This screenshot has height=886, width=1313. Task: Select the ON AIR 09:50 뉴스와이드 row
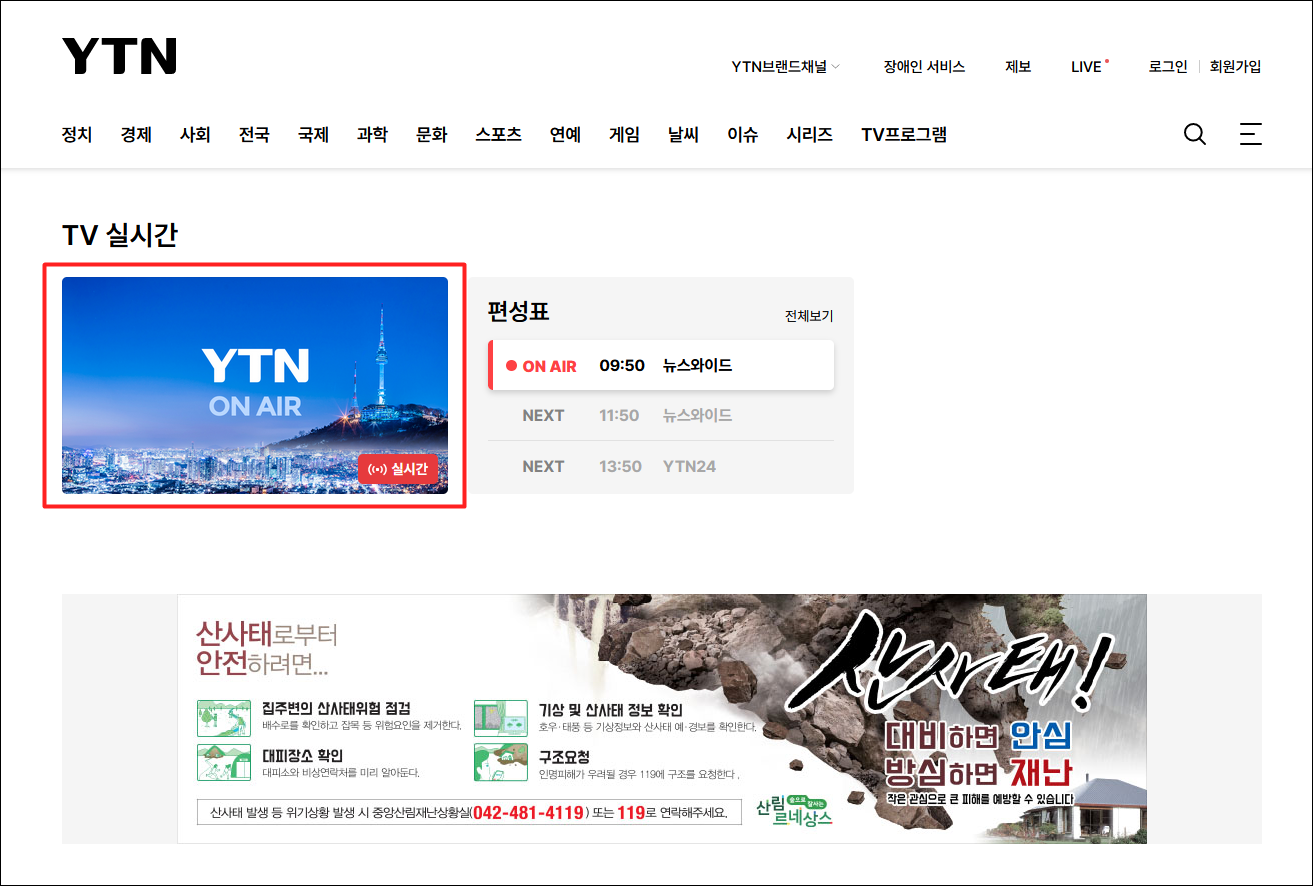(x=661, y=365)
